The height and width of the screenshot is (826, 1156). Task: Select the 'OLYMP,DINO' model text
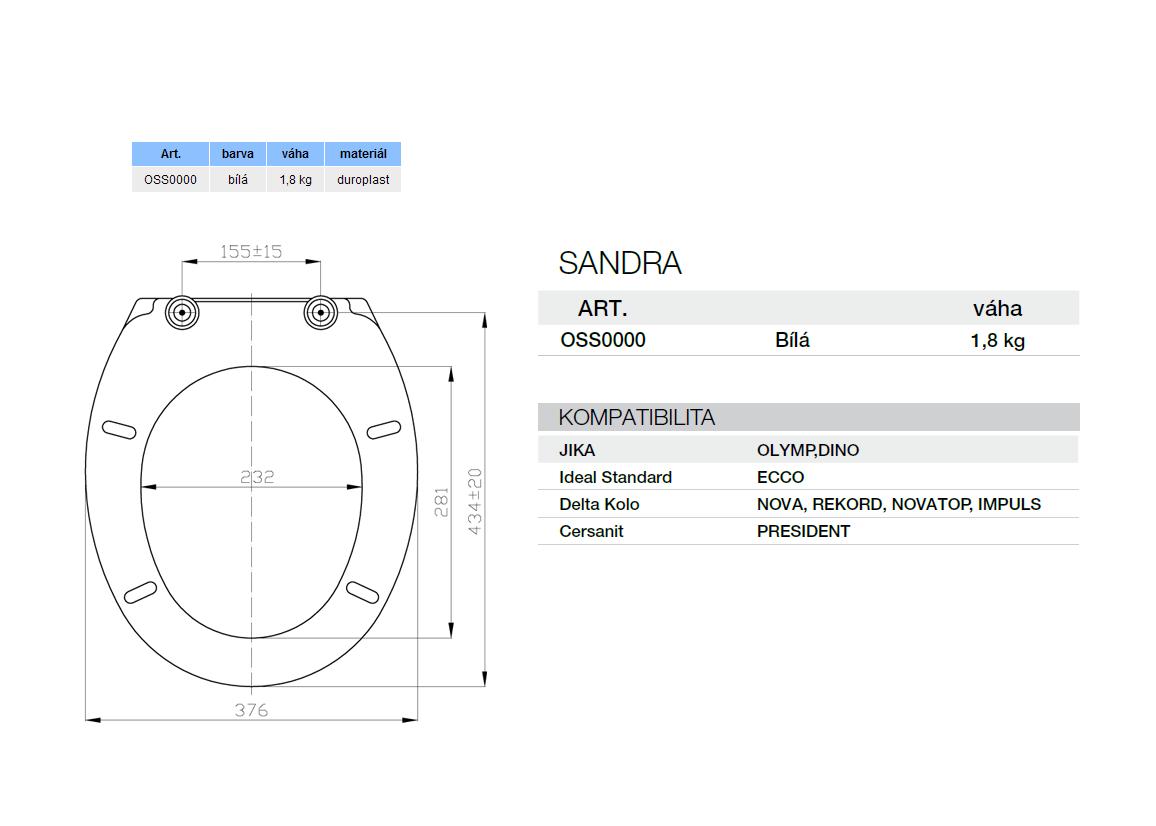808,450
